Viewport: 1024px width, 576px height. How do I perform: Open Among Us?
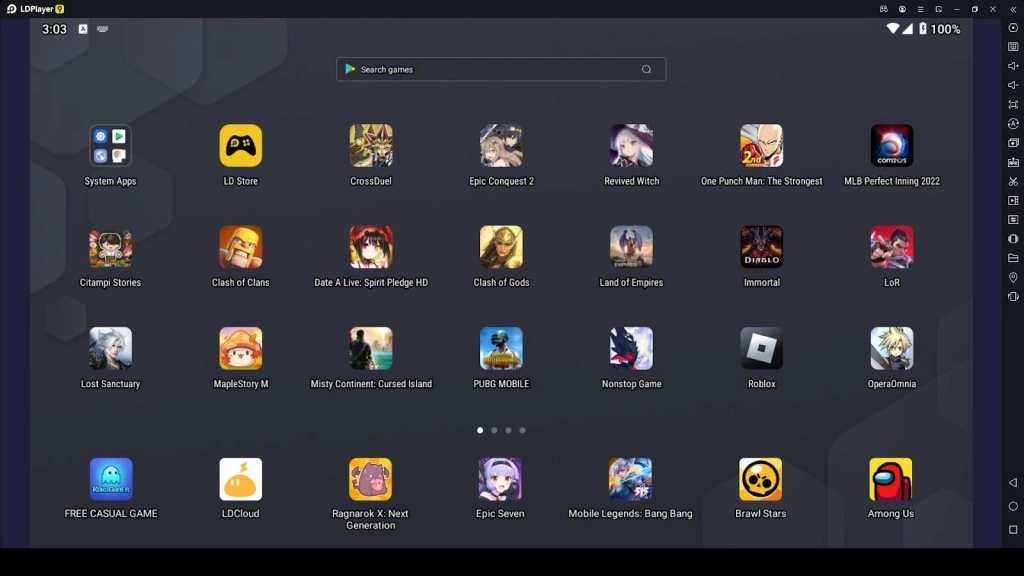pyautogui.click(x=890, y=478)
